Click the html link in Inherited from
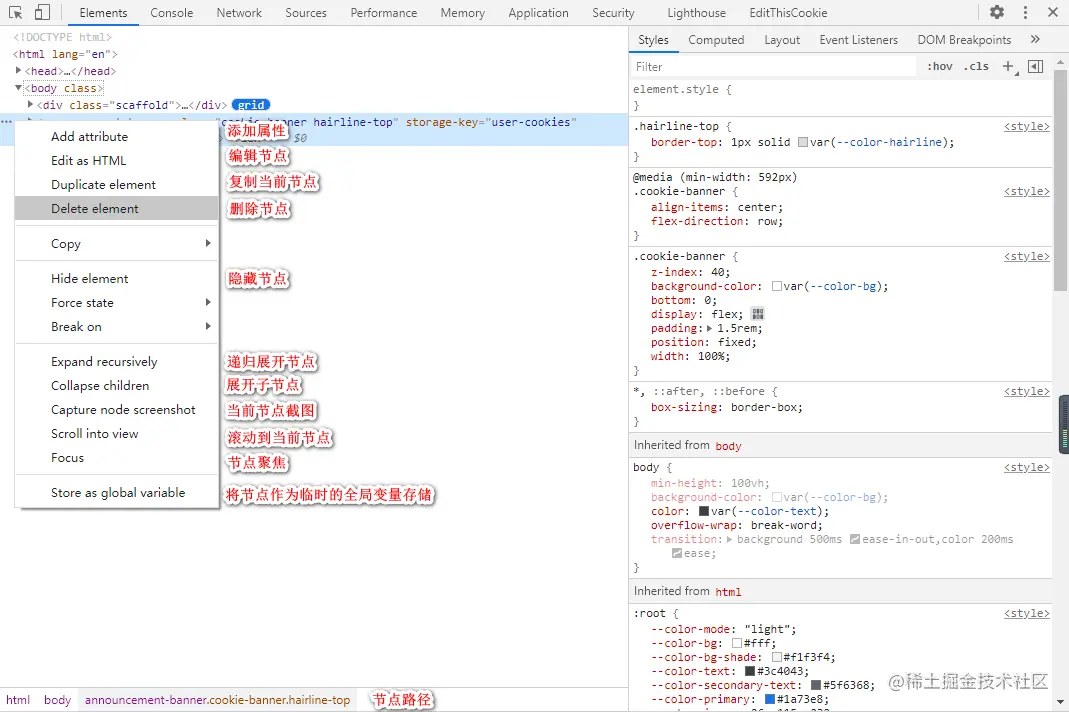This screenshot has width=1069, height=712. pyautogui.click(x=728, y=592)
